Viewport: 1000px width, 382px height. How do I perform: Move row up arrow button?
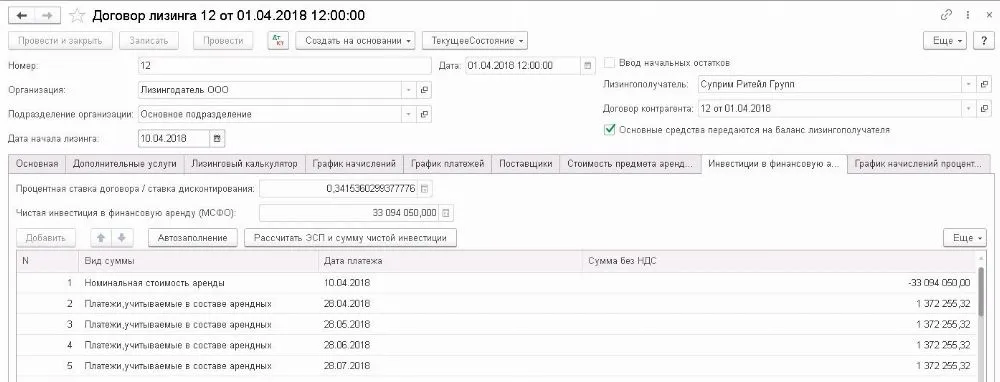coord(100,237)
